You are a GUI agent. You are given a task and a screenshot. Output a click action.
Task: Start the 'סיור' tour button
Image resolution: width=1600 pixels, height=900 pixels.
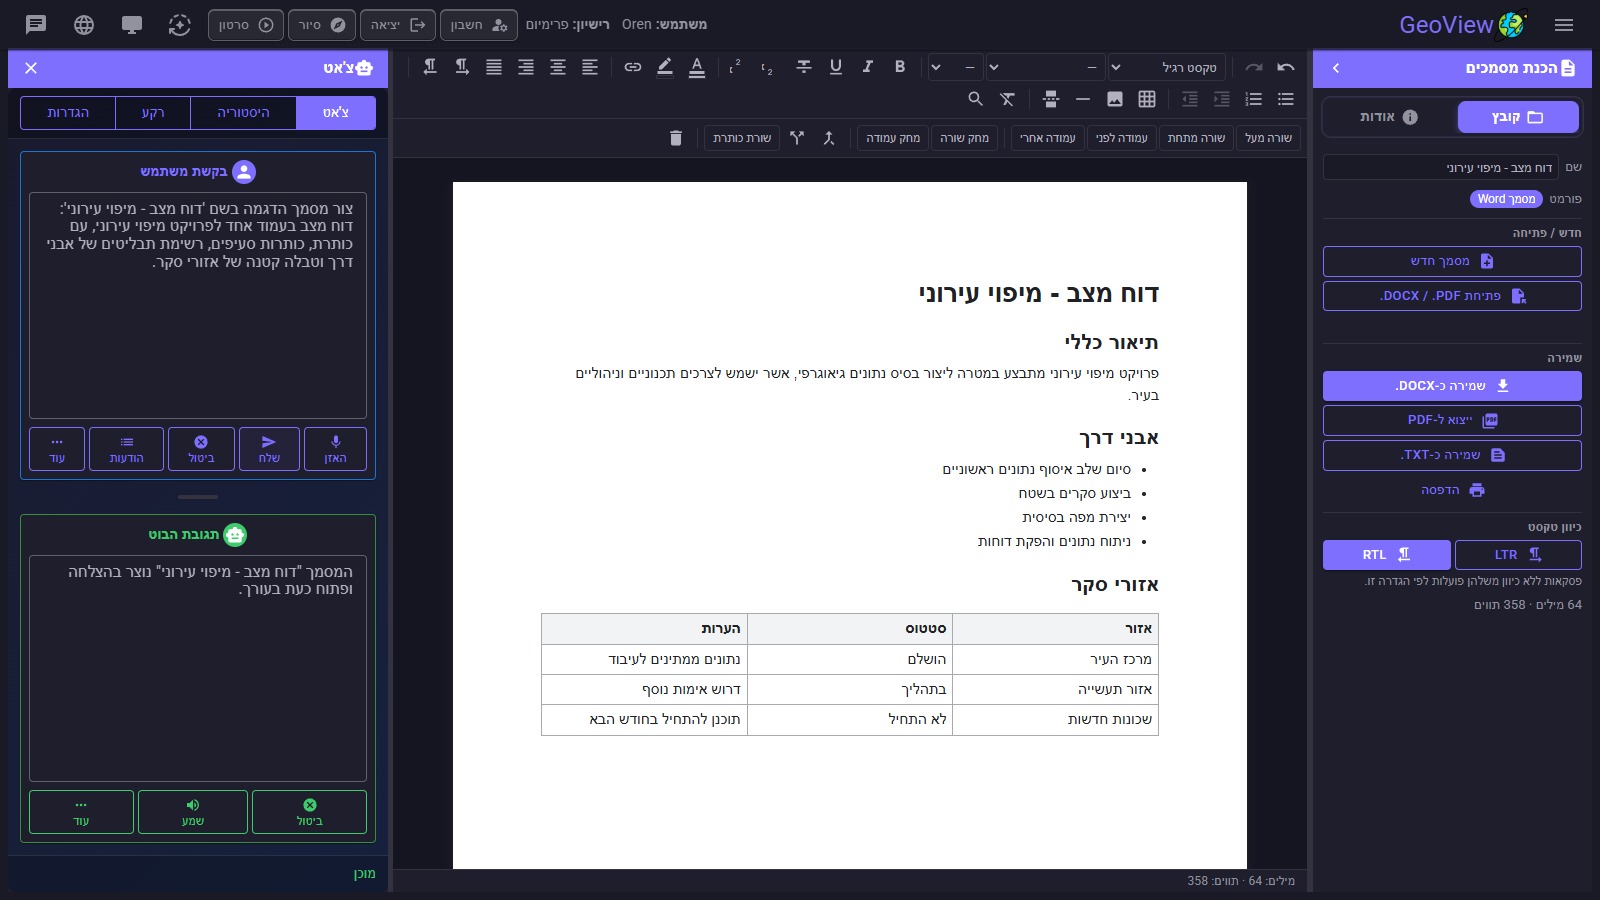click(322, 25)
